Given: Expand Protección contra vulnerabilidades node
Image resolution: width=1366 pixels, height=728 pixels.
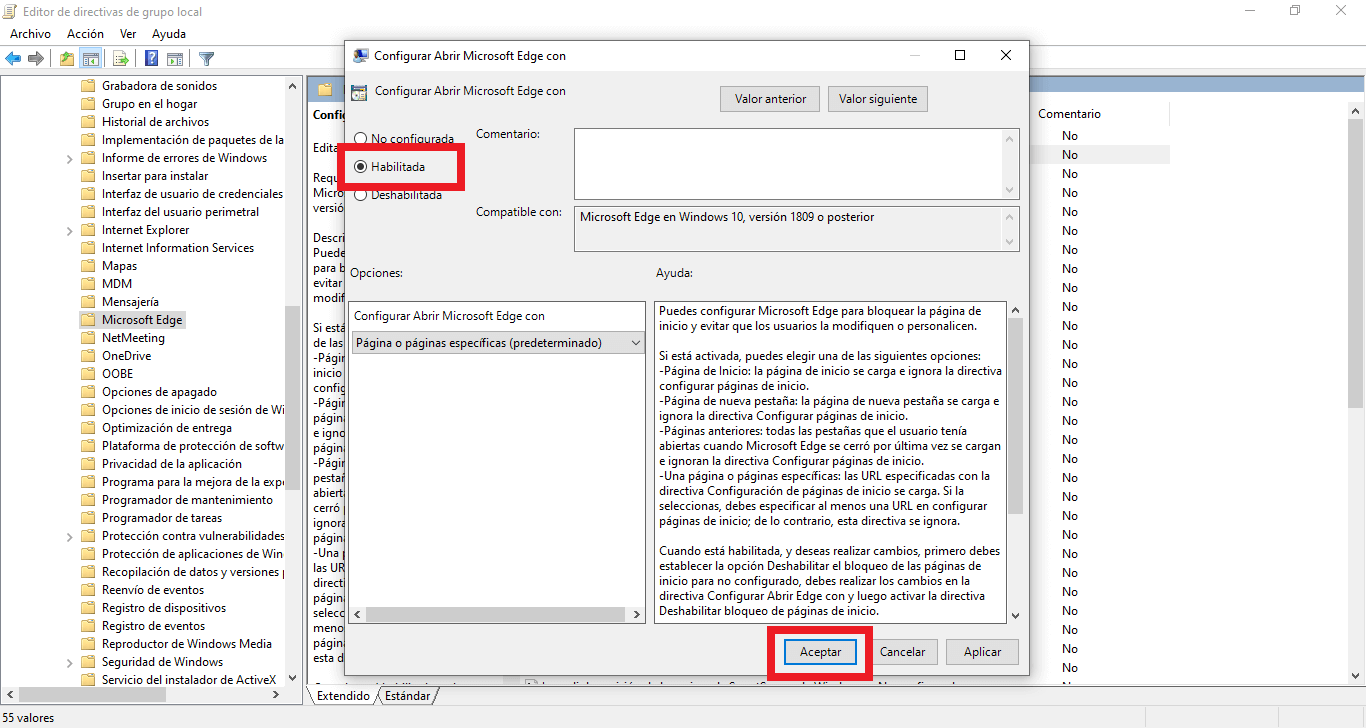Looking at the screenshot, I should pos(69,536).
